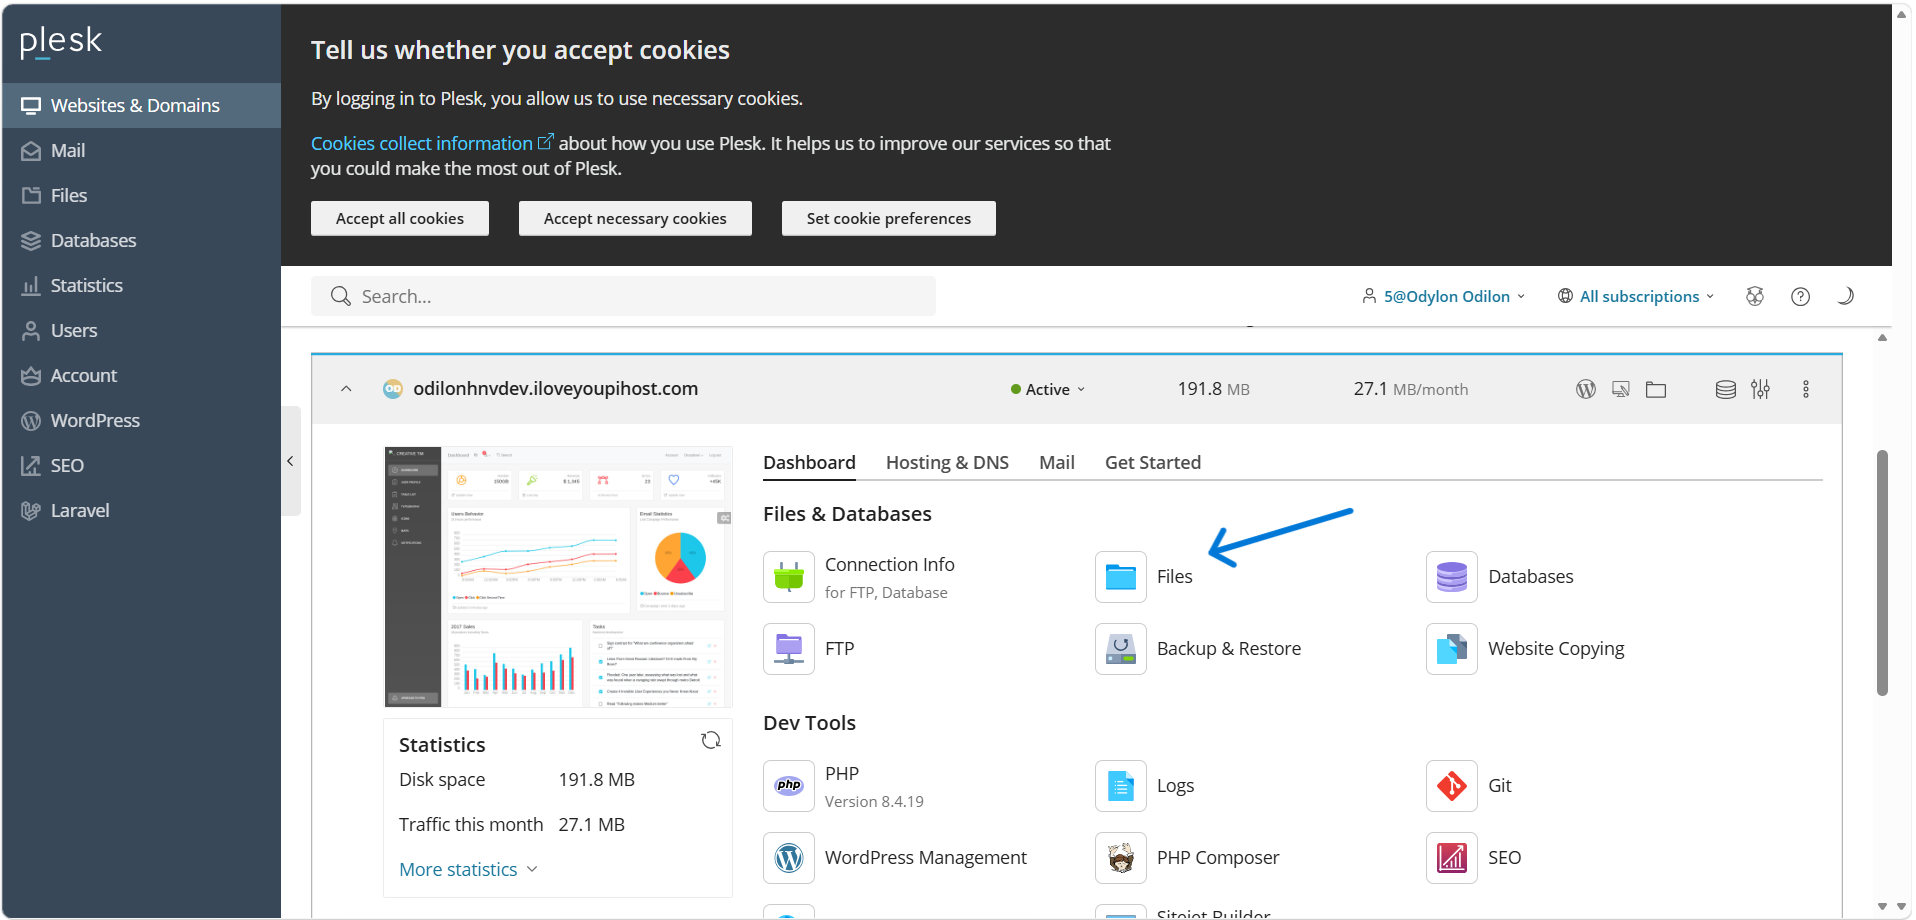
Task: Select Laravel in the sidebar menu
Action: coord(80,511)
